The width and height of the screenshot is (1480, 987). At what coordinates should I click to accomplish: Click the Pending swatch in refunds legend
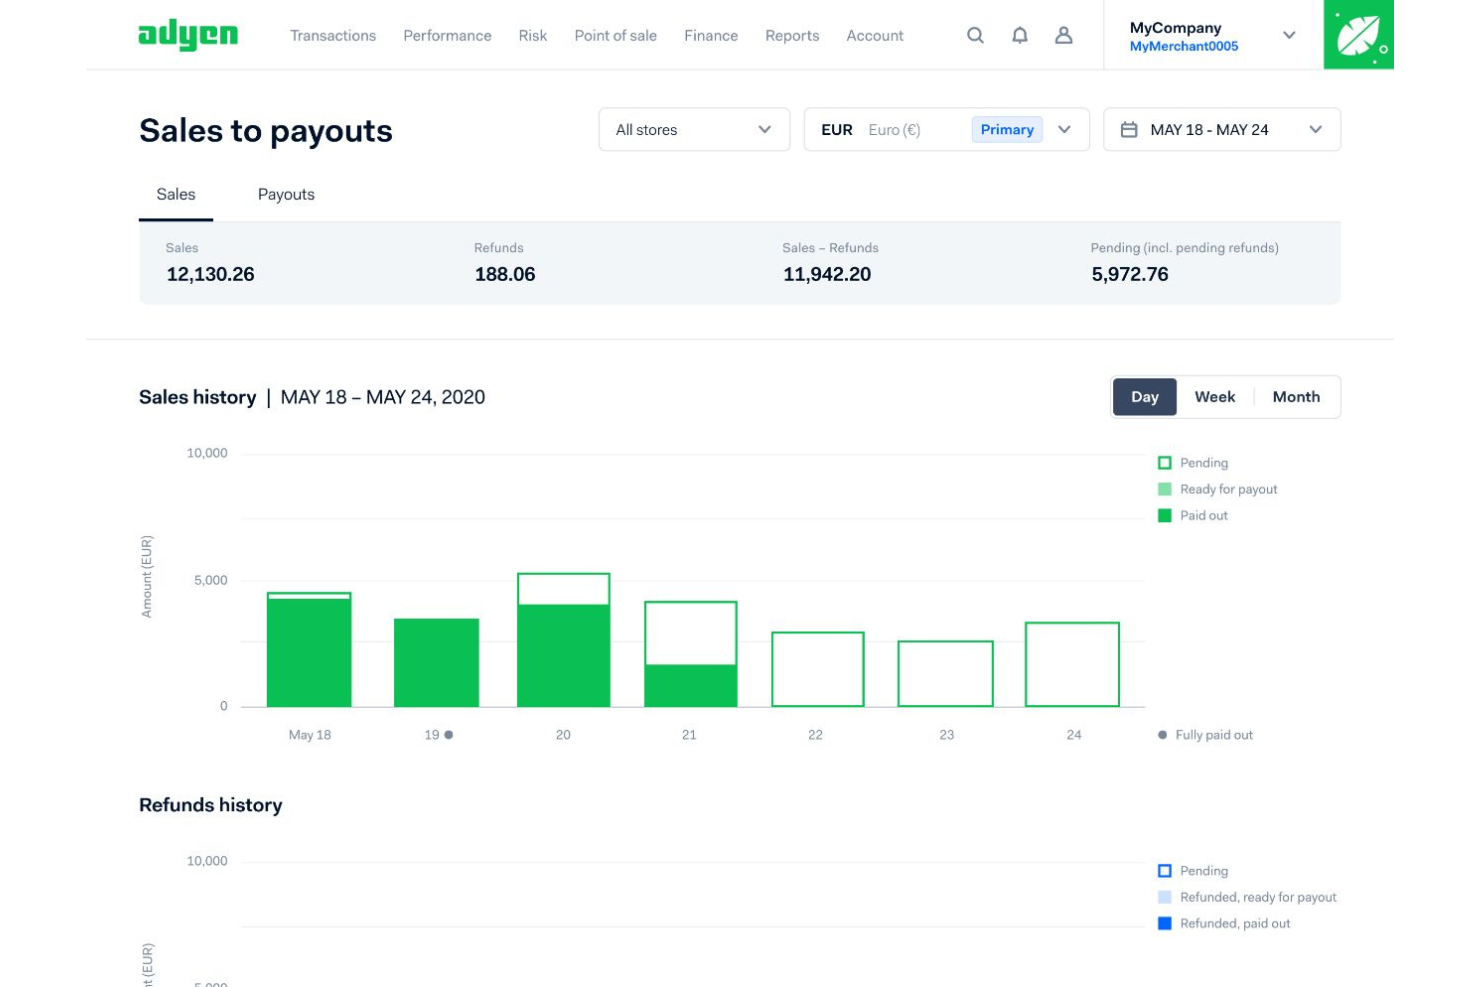point(1164,871)
